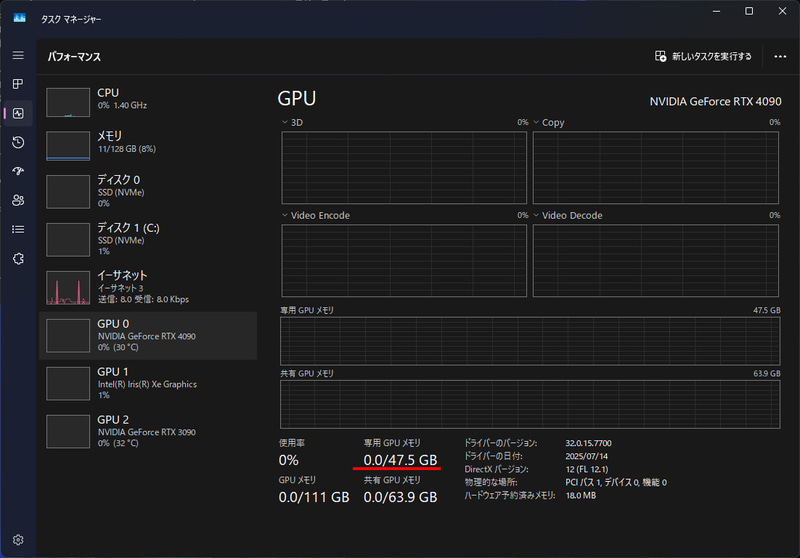Minimize the Task Manager window

716,11
